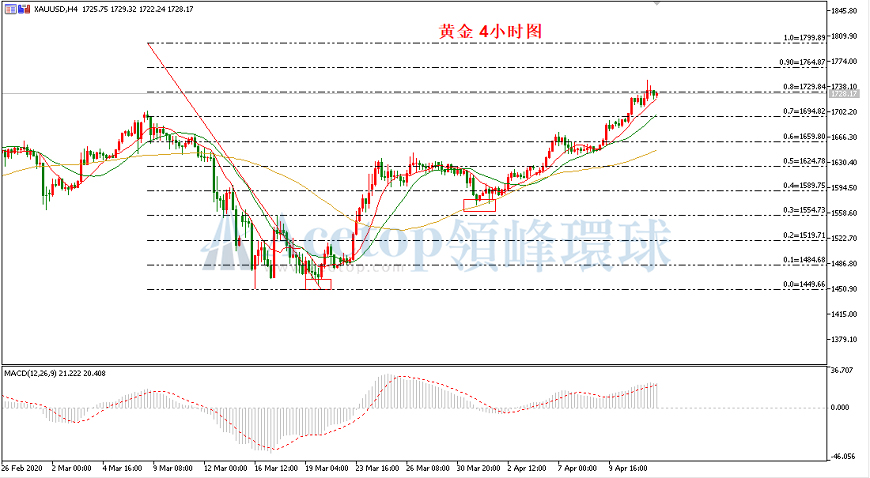The width and height of the screenshot is (870, 478).
Task: Click the time axis label 12 Mar 00:00
Action: point(225,469)
